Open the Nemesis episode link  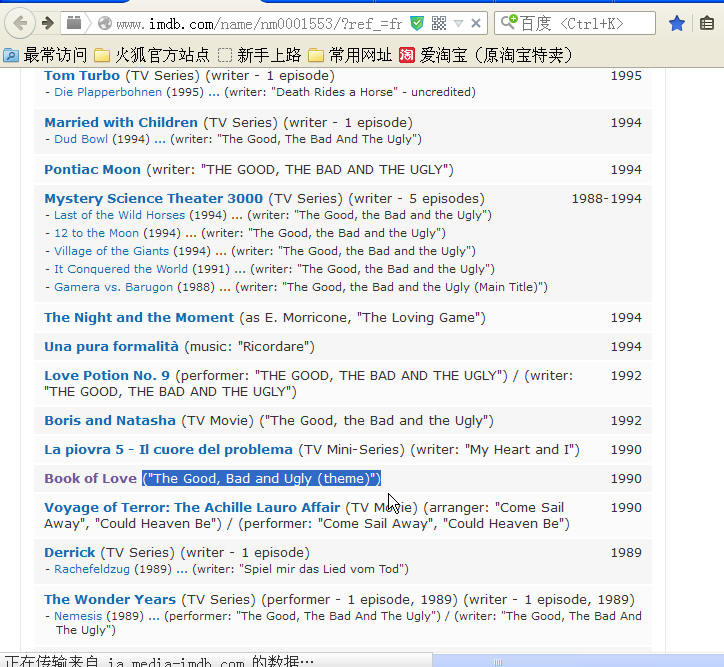pyautogui.click(x=78, y=616)
